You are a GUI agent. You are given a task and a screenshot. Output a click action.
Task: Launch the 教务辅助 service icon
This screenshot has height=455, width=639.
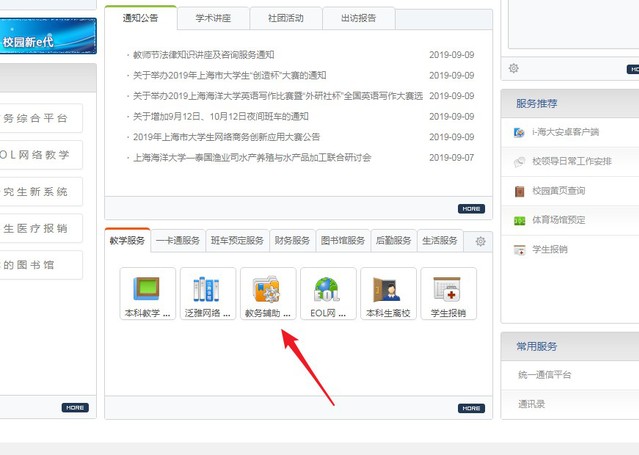click(x=268, y=293)
